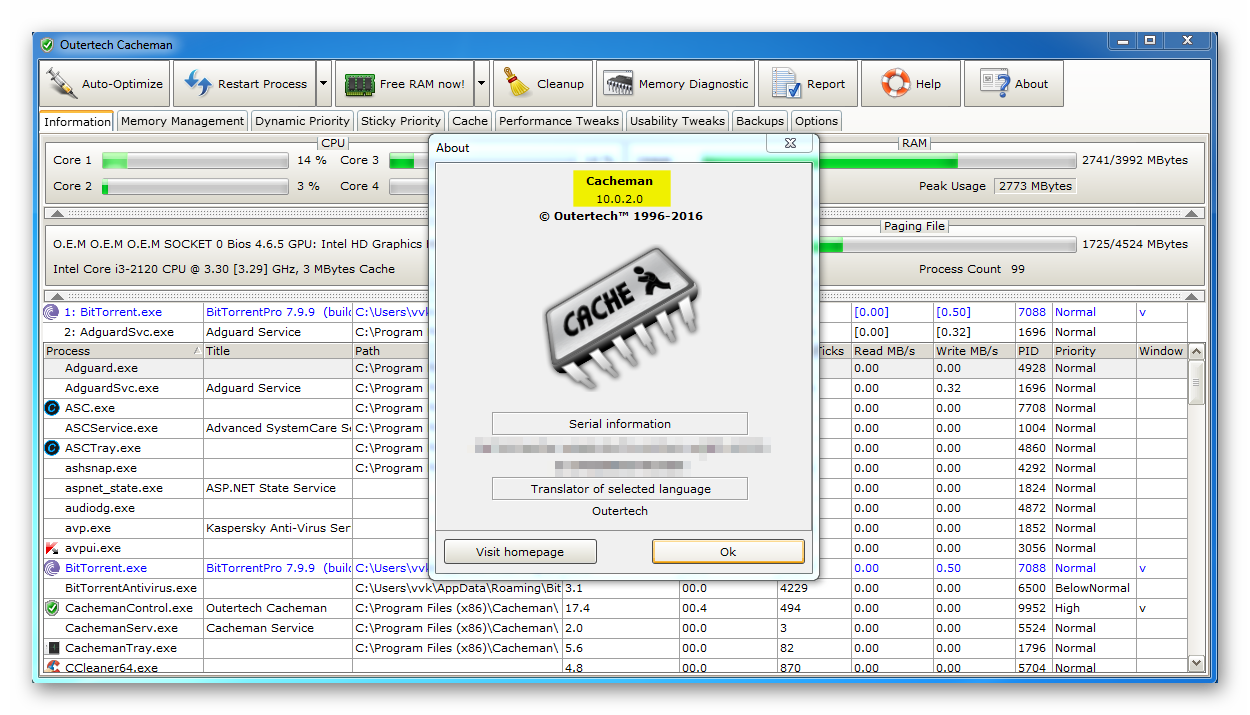The width and height of the screenshot is (1250, 715).
Task: Open the Backups tab
Action: [x=760, y=121]
